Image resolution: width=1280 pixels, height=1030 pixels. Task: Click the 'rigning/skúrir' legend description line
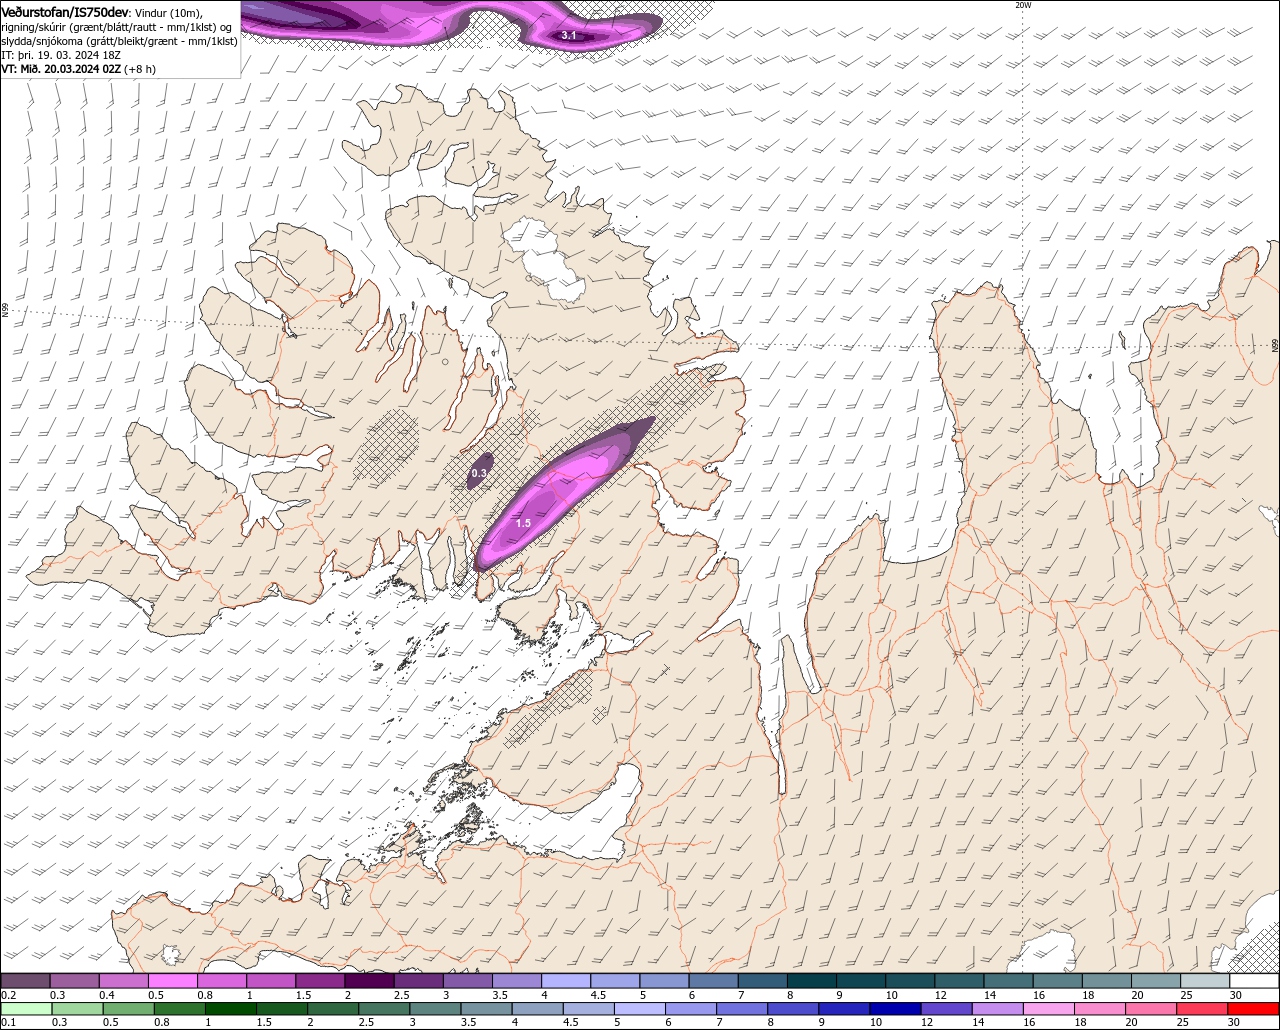click(117, 27)
